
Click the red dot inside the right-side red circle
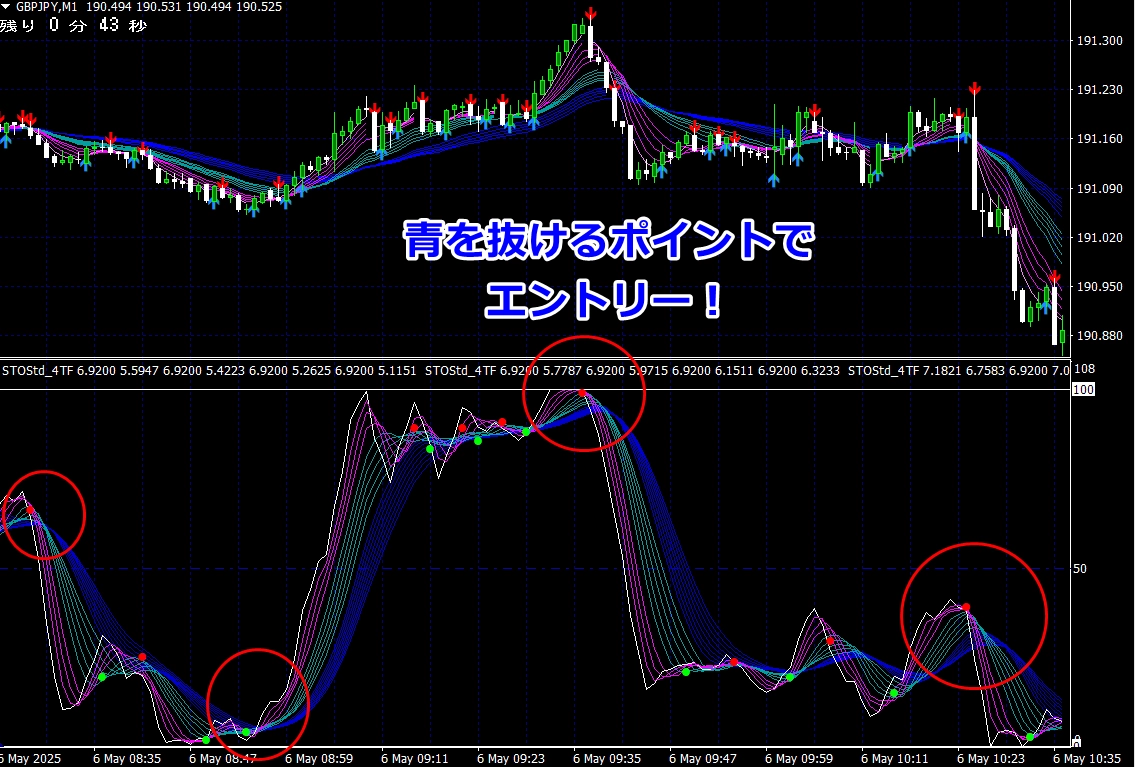point(966,607)
